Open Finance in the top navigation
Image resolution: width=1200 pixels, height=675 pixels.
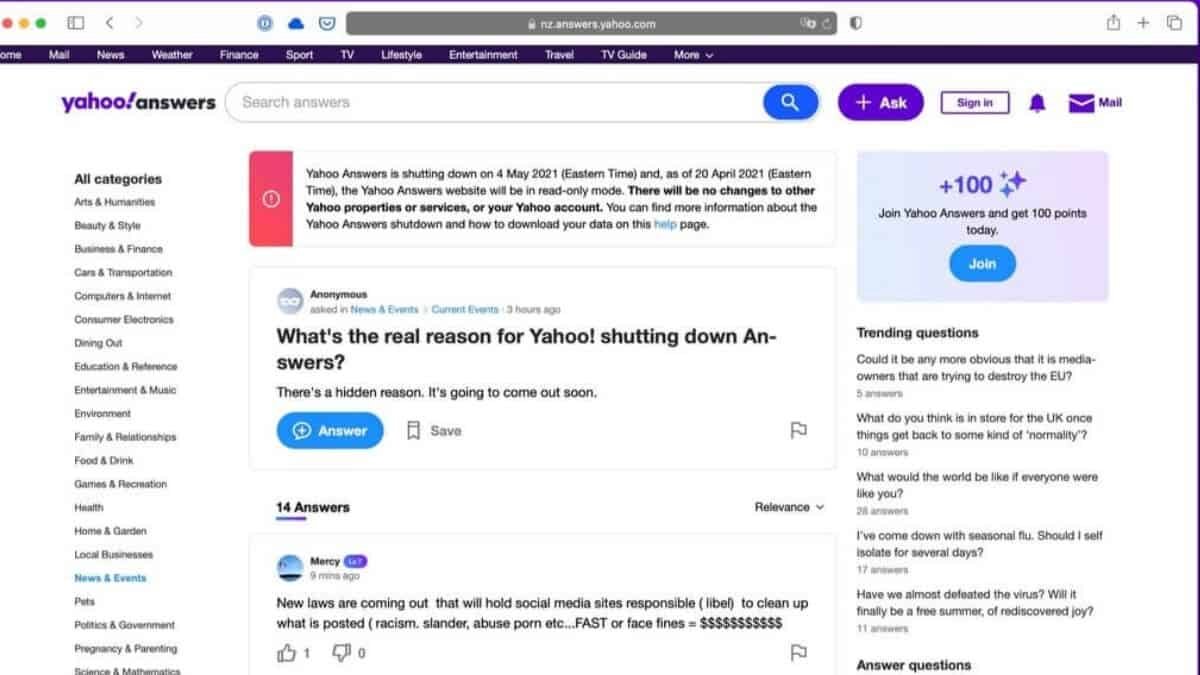(239, 55)
